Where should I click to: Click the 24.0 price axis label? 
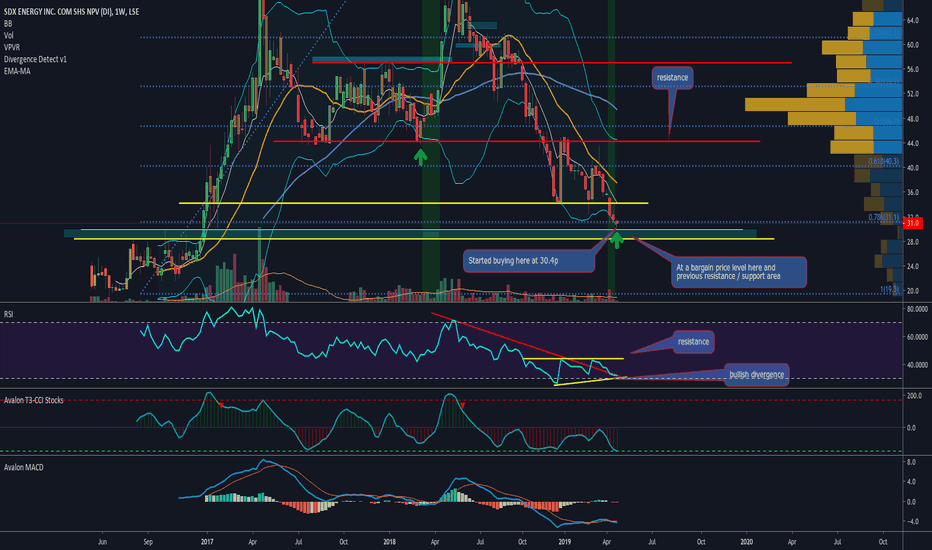click(912, 266)
